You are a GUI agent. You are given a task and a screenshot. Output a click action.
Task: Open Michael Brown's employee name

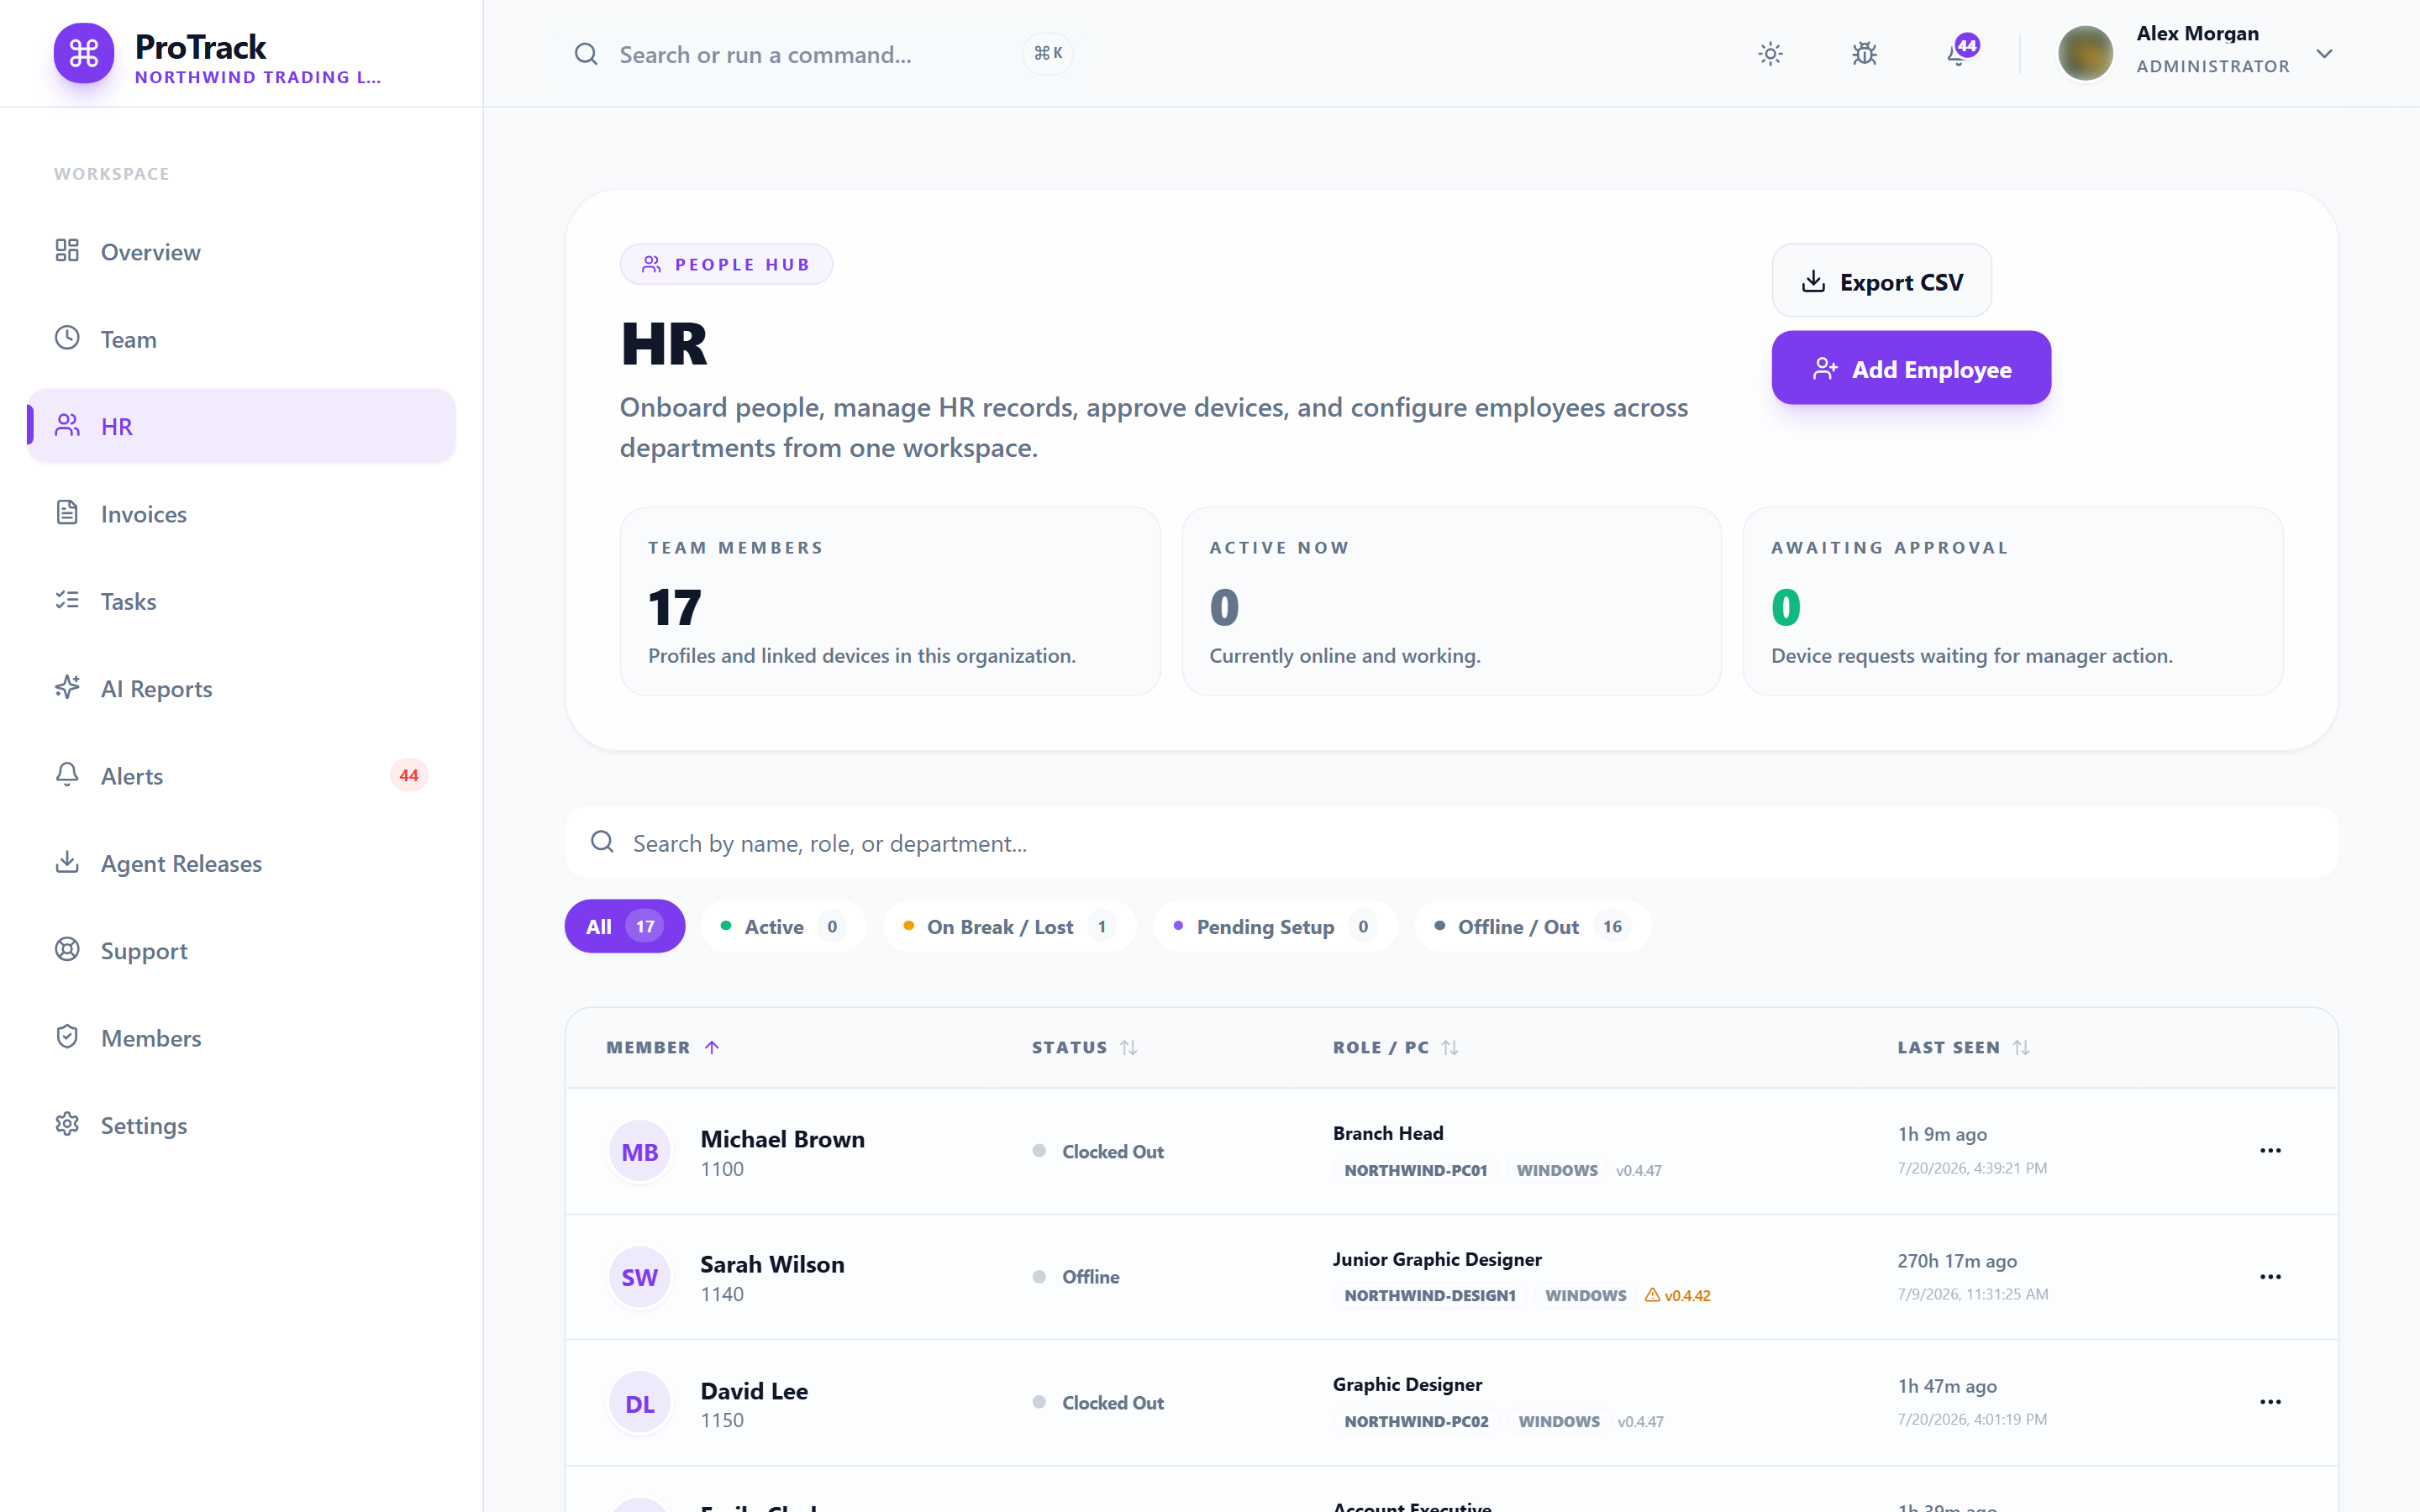click(782, 1138)
